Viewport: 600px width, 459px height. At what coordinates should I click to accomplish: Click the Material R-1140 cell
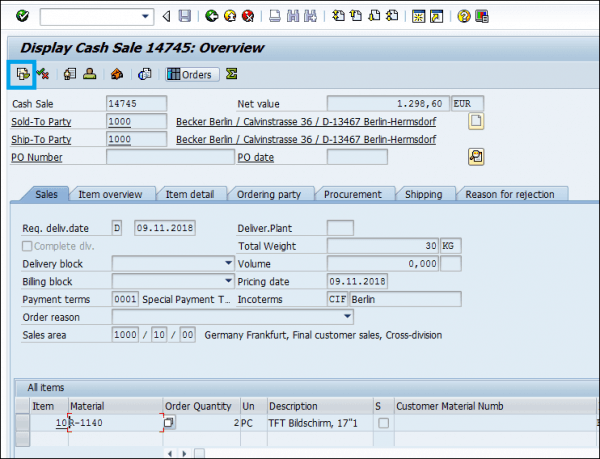(x=116, y=423)
